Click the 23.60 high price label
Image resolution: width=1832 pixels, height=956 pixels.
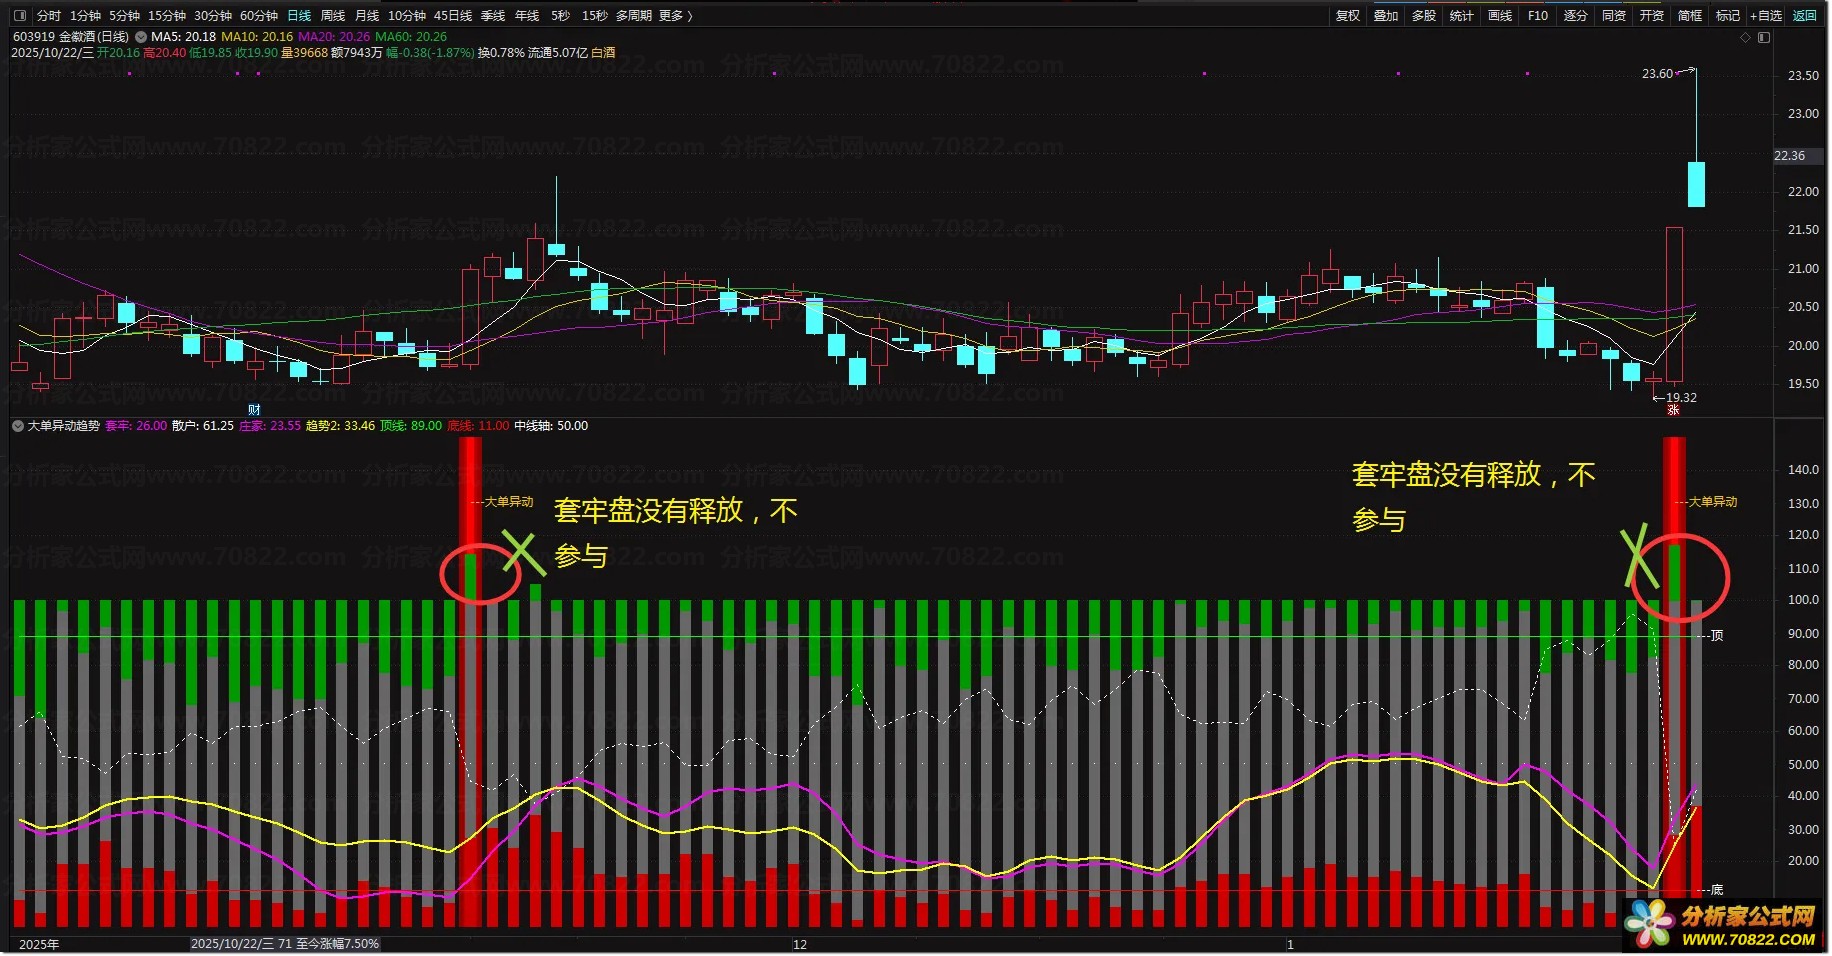click(1657, 74)
